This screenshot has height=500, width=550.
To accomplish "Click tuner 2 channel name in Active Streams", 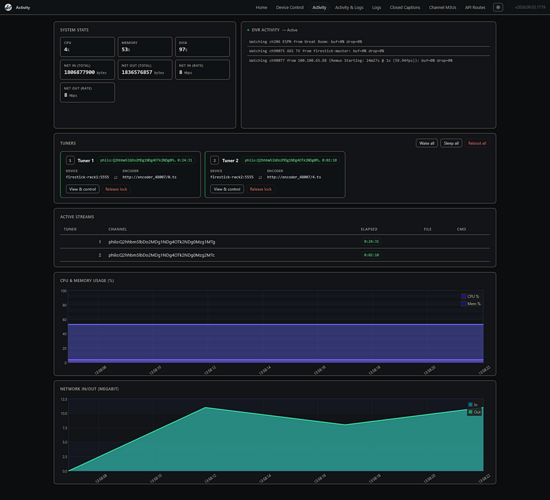I will click(x=161, y=255).
